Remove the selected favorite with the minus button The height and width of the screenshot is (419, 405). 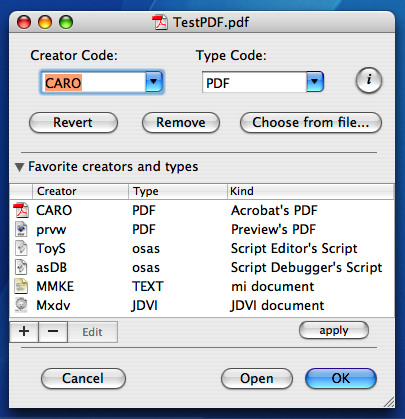pos(53,332)
